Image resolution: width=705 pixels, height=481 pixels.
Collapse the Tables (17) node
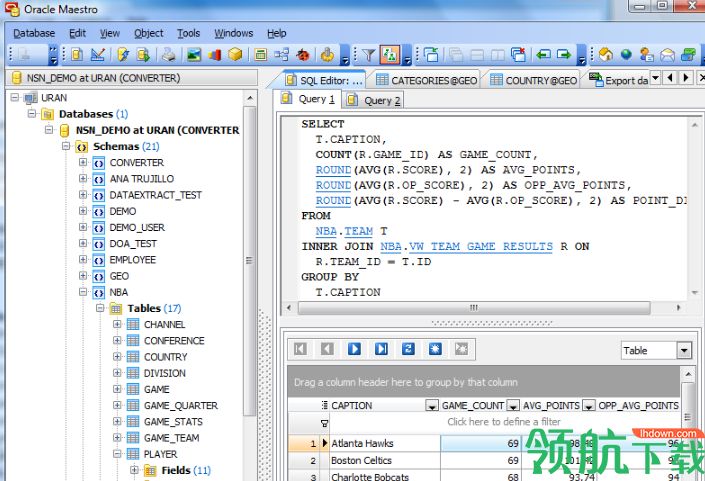(100, 307)
